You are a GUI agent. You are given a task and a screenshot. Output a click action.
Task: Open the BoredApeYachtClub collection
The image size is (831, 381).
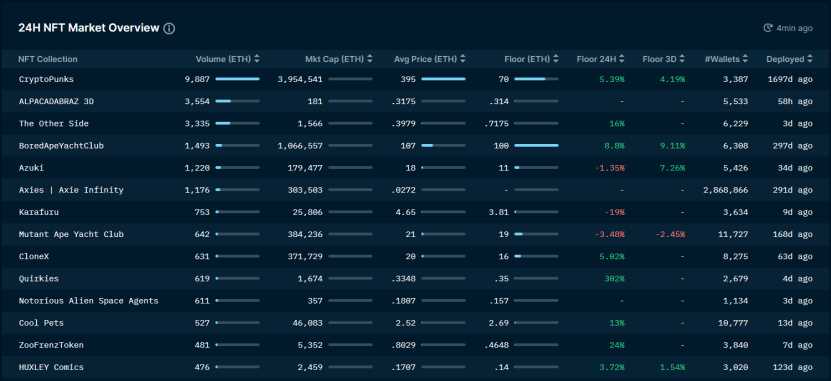click(x=61, y=146)
